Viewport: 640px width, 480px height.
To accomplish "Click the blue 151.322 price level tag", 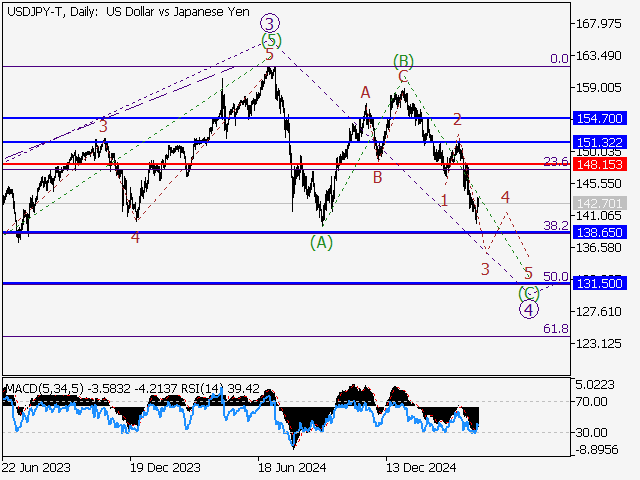I will click(601, 142).
